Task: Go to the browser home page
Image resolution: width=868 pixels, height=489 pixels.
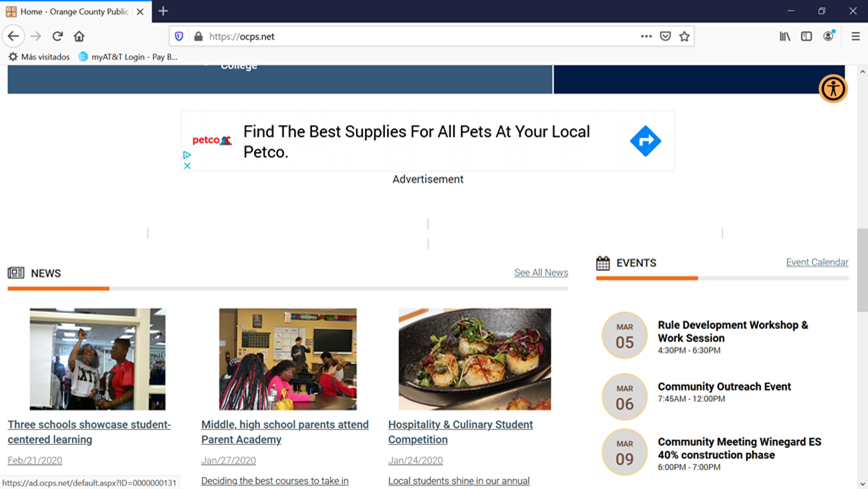Action: click(79, 37)
